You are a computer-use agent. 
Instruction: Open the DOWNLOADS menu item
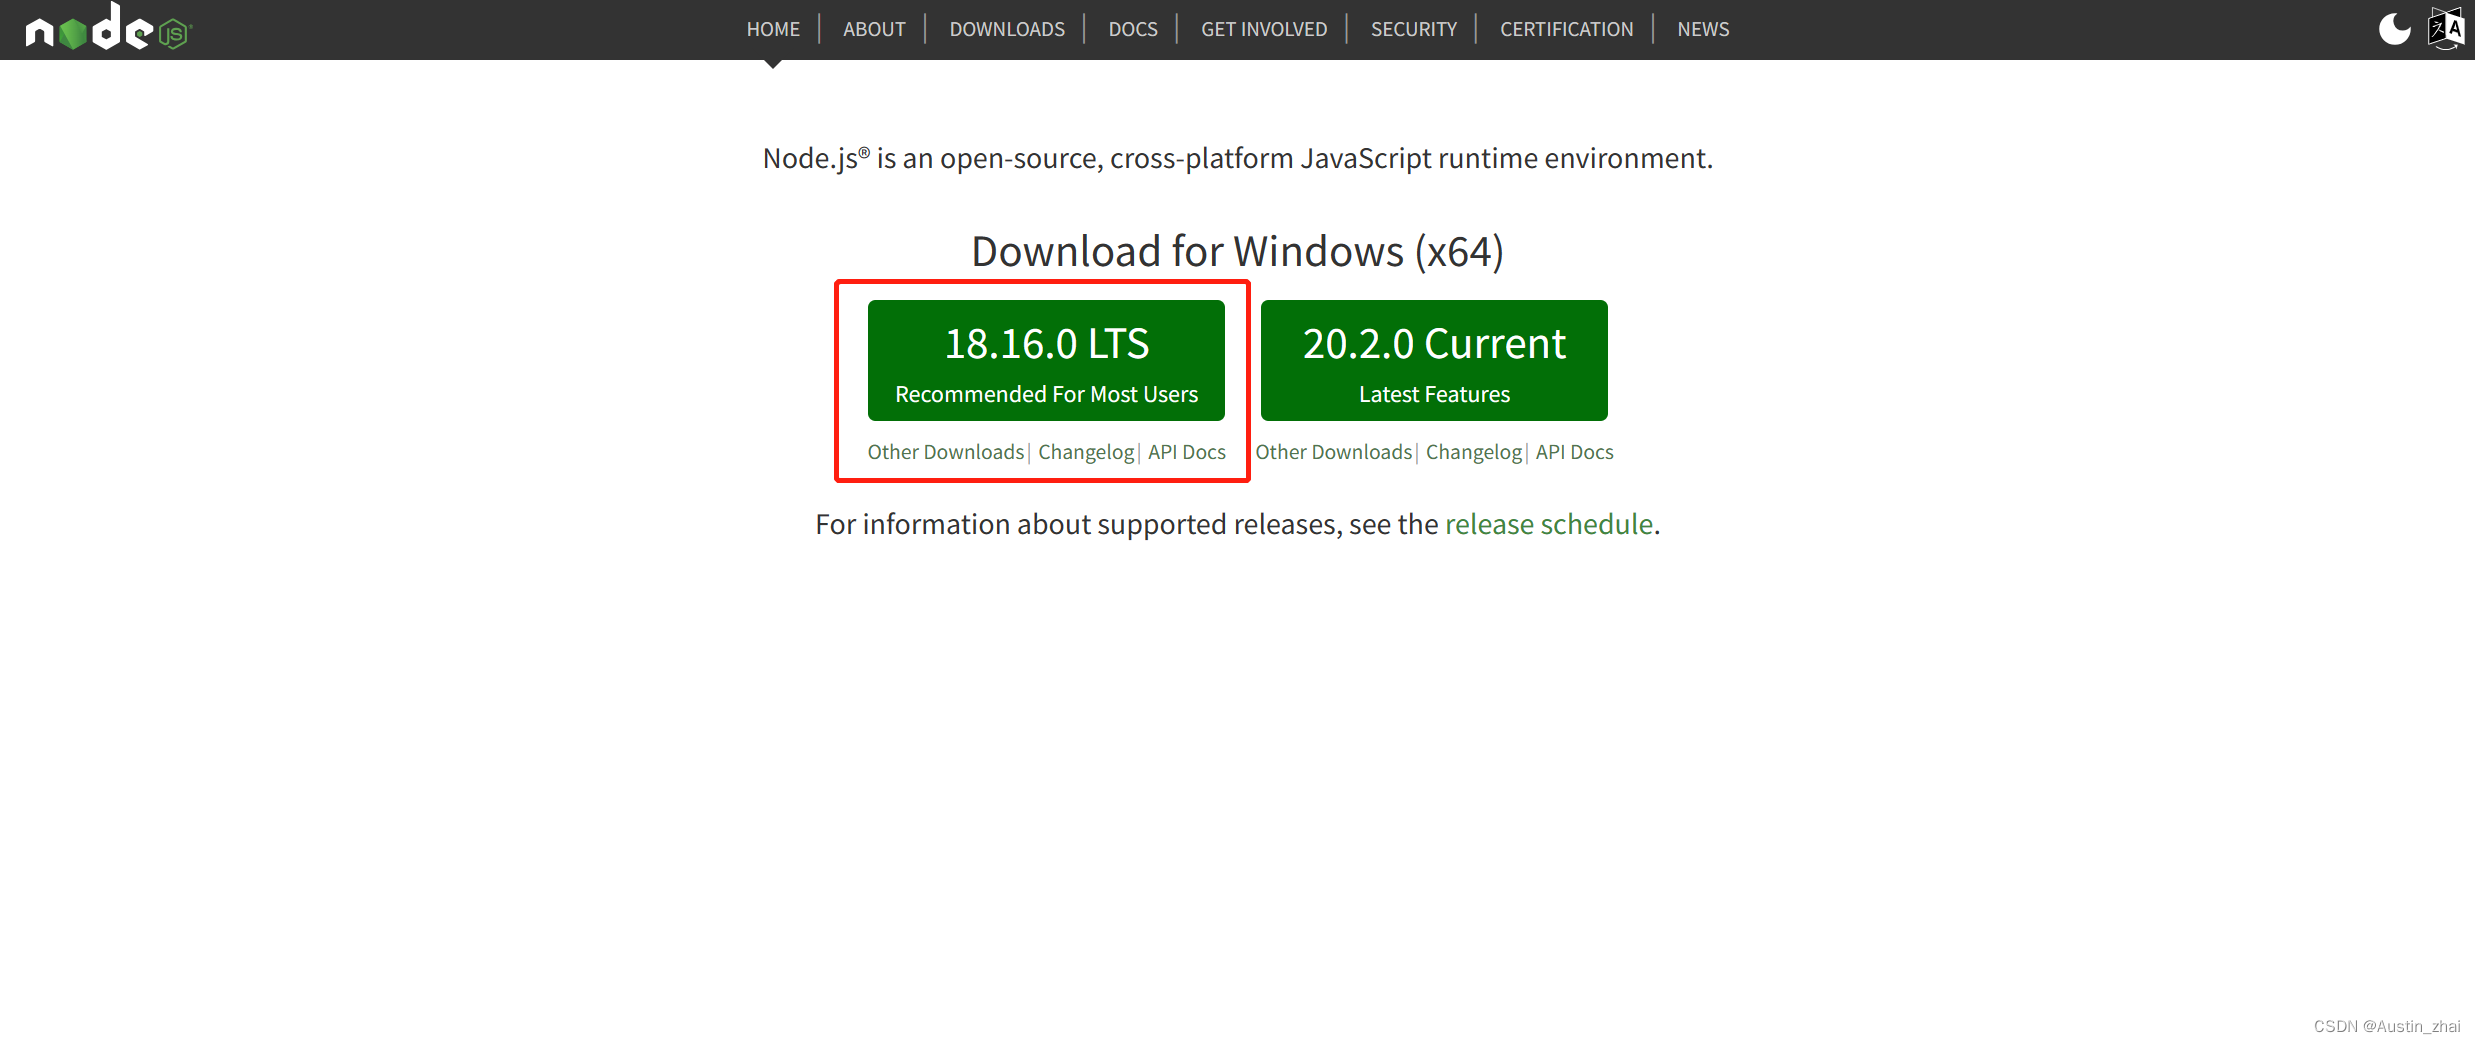1007,29
